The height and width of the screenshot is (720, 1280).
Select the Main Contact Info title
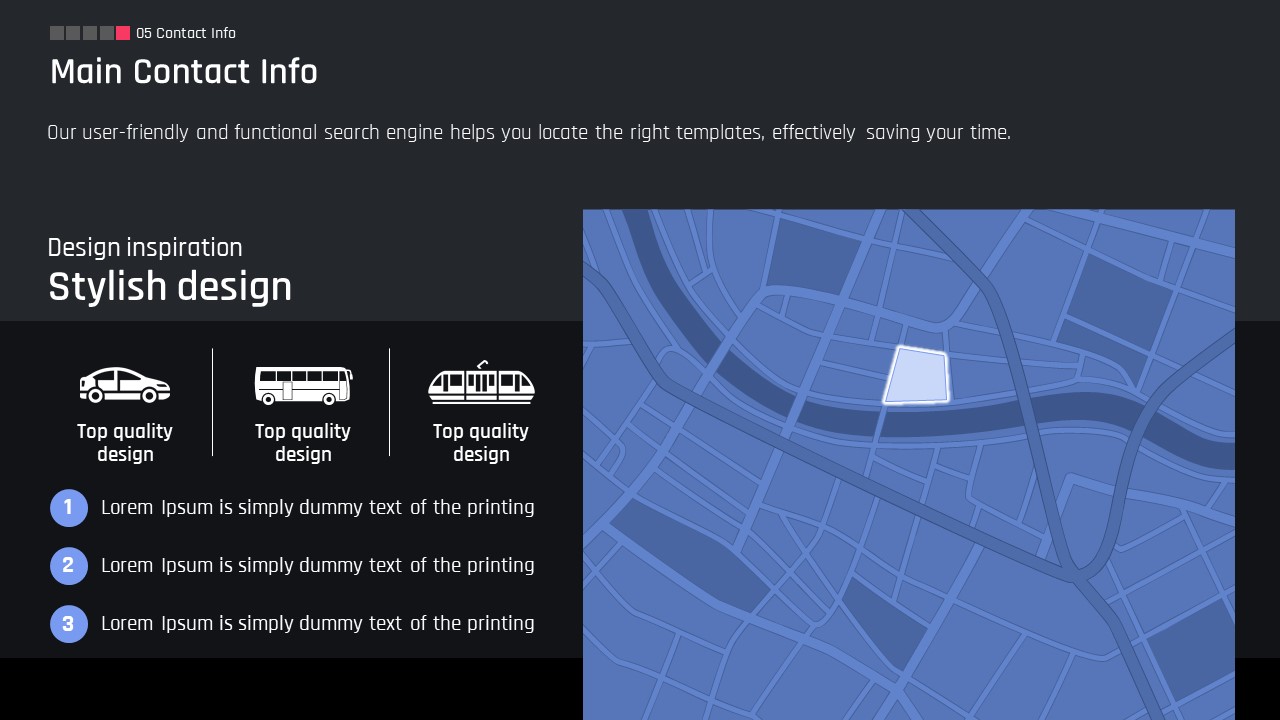tap(184, 72)
